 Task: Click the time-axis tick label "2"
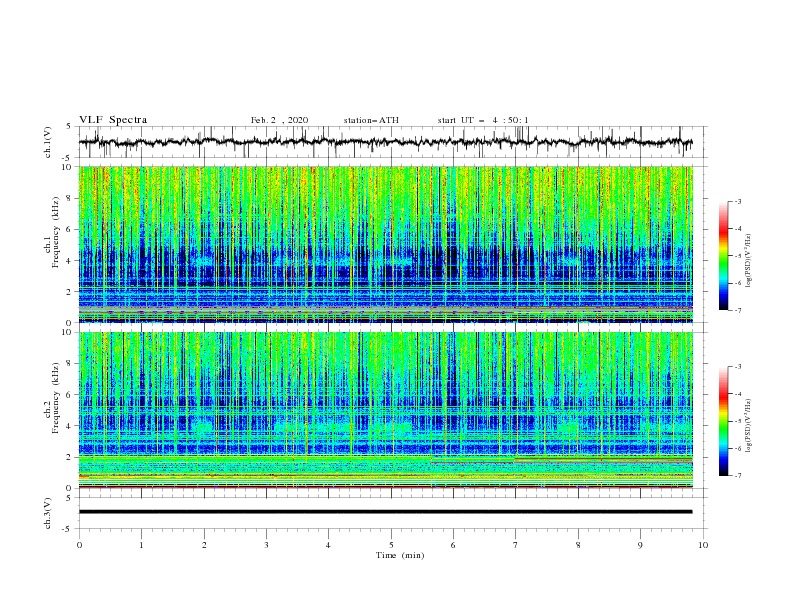[x=204, y=545]
